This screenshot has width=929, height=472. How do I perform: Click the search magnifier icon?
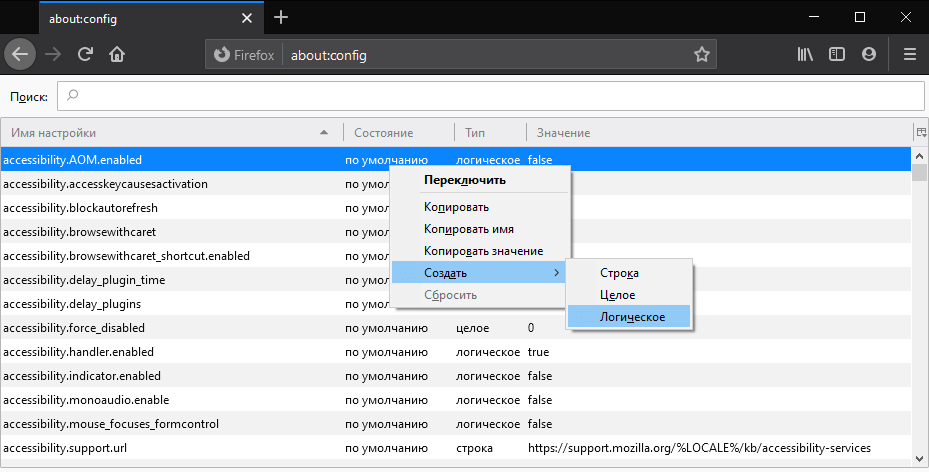click(72, 95)
